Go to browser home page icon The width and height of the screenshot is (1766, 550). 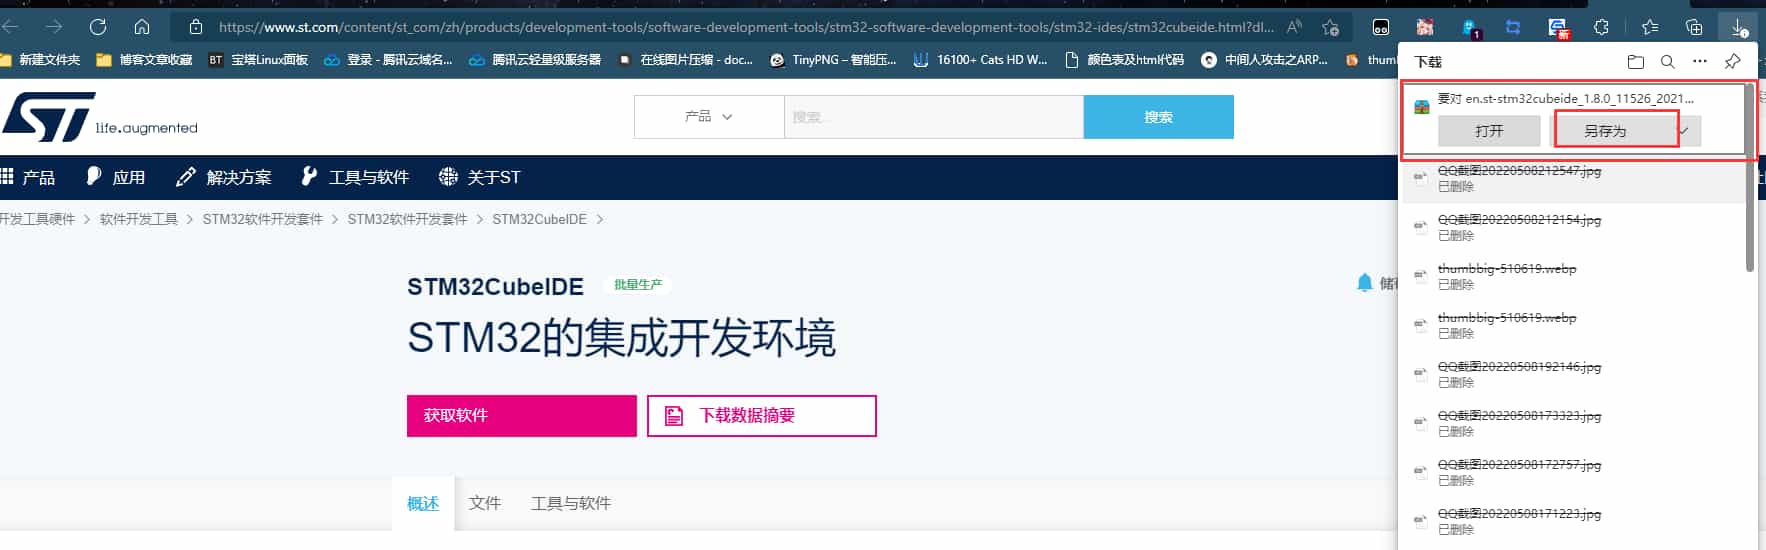click(142, 27)
